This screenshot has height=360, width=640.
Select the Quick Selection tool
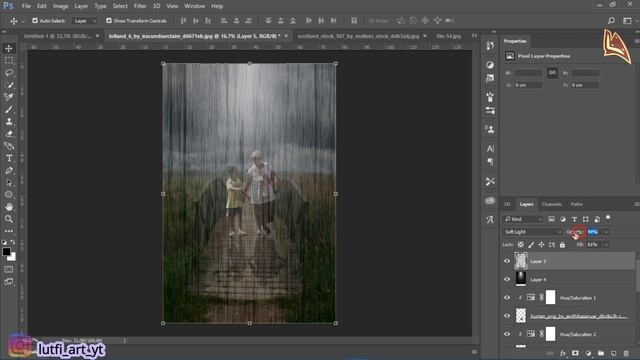tap(9, 85)
